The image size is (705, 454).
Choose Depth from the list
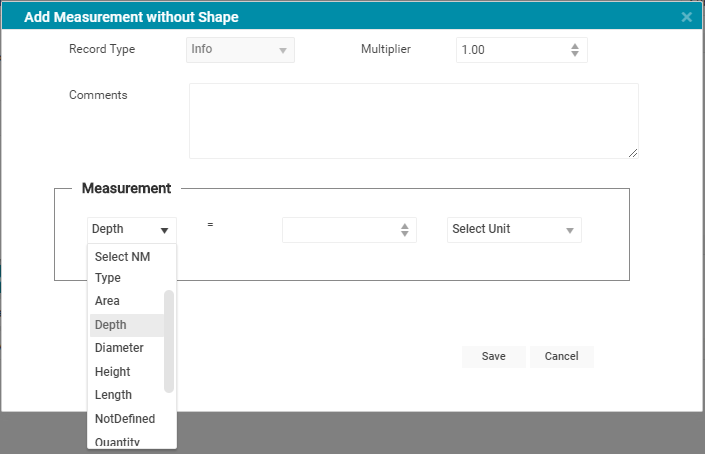[111, 325]
